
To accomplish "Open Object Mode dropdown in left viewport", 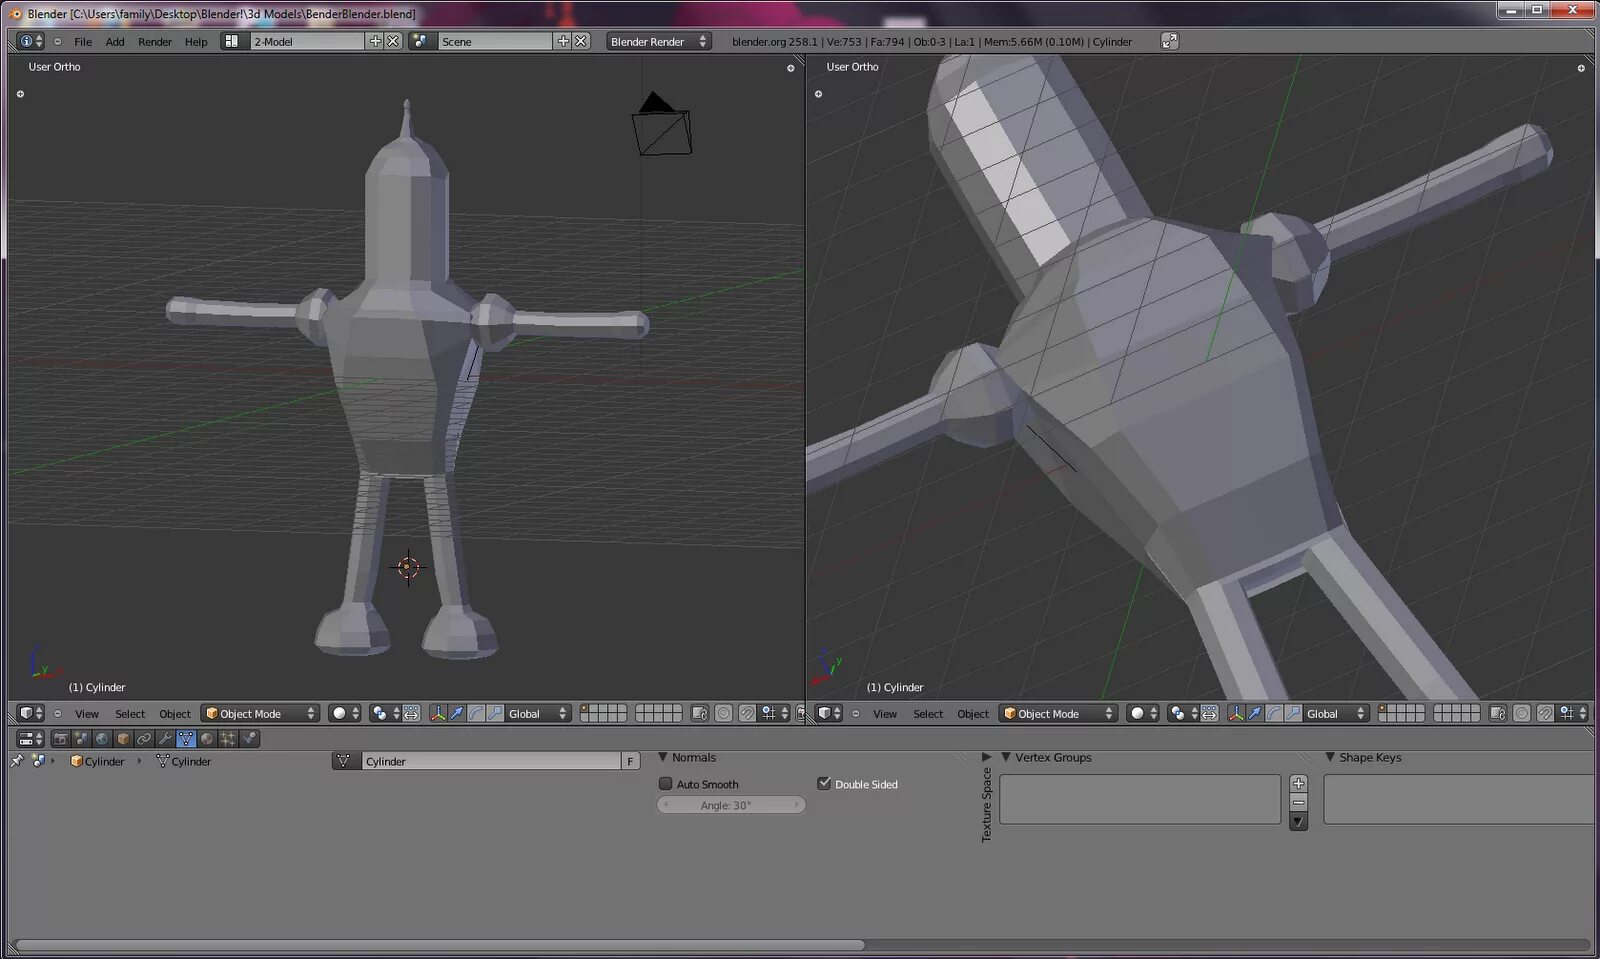I will pos(260,713).
